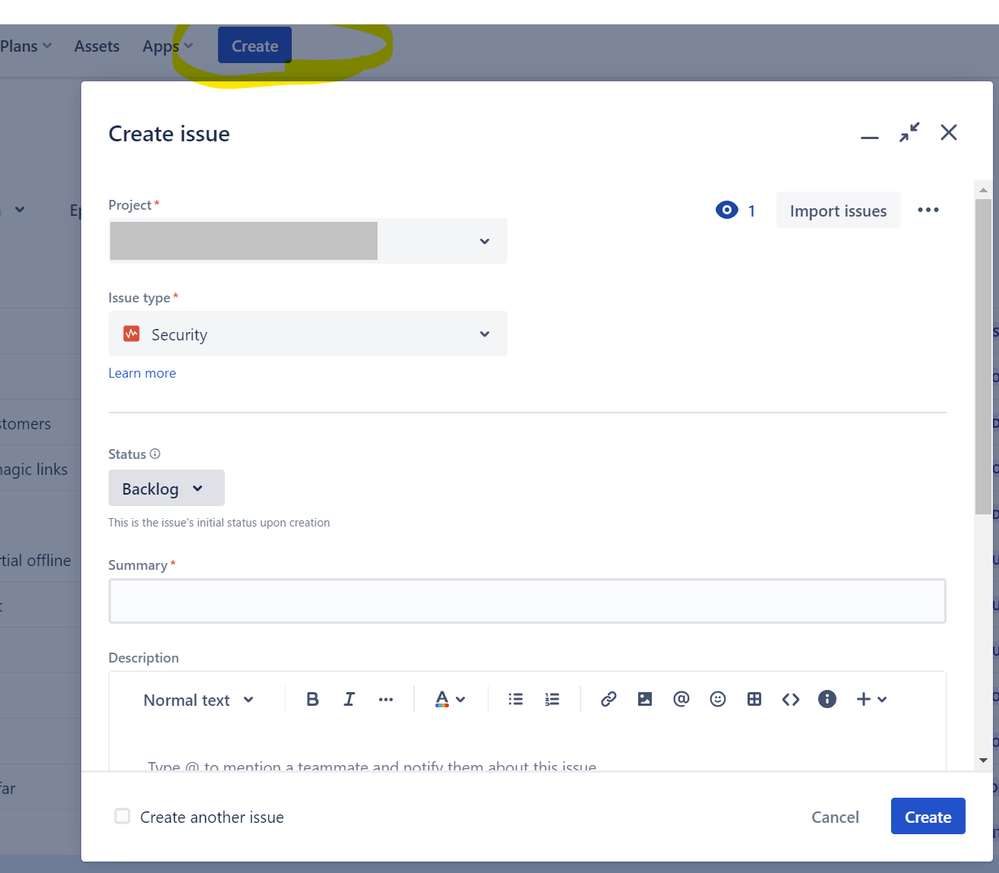Image resolution: width=999 pixels, height=873 pixels.
Task: Insert a bullet list
Action: tap(515, 699)
